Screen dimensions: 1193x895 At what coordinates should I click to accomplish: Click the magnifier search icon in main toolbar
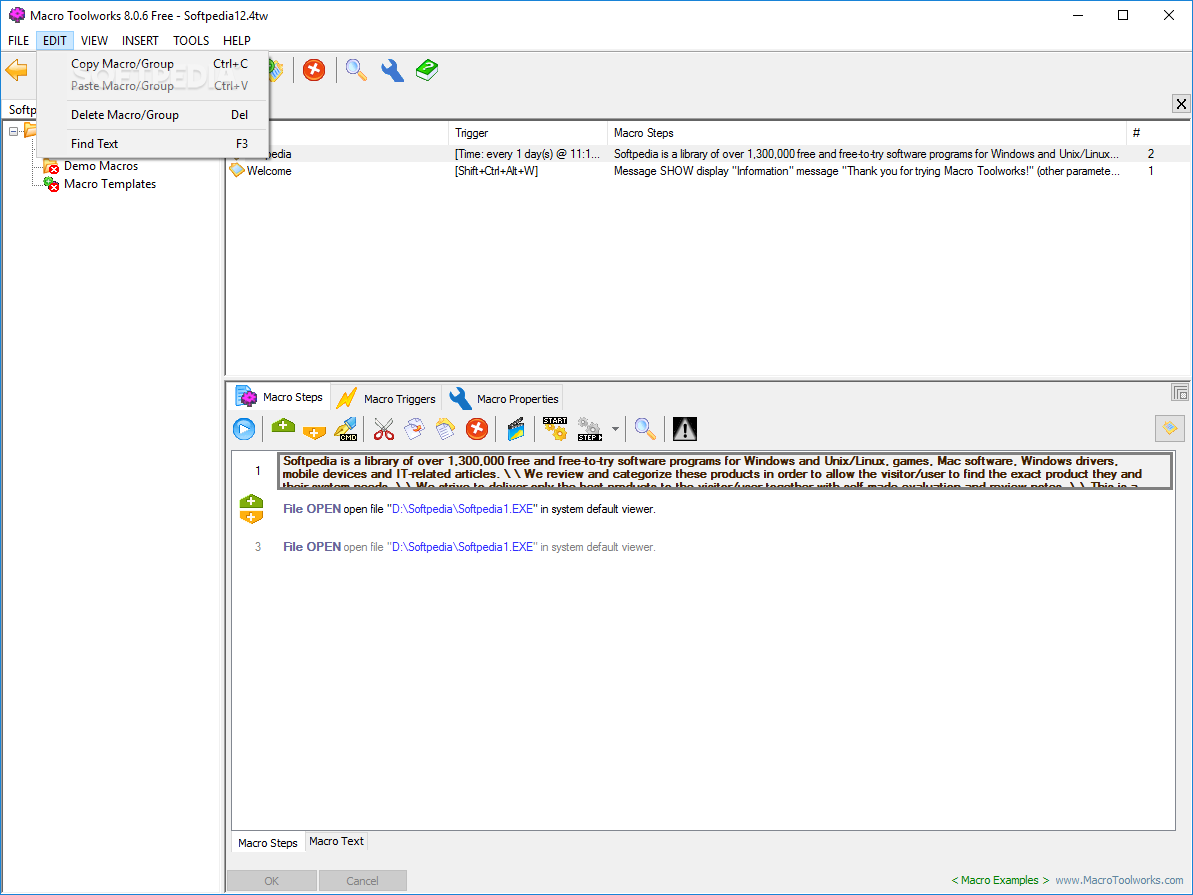355,70
